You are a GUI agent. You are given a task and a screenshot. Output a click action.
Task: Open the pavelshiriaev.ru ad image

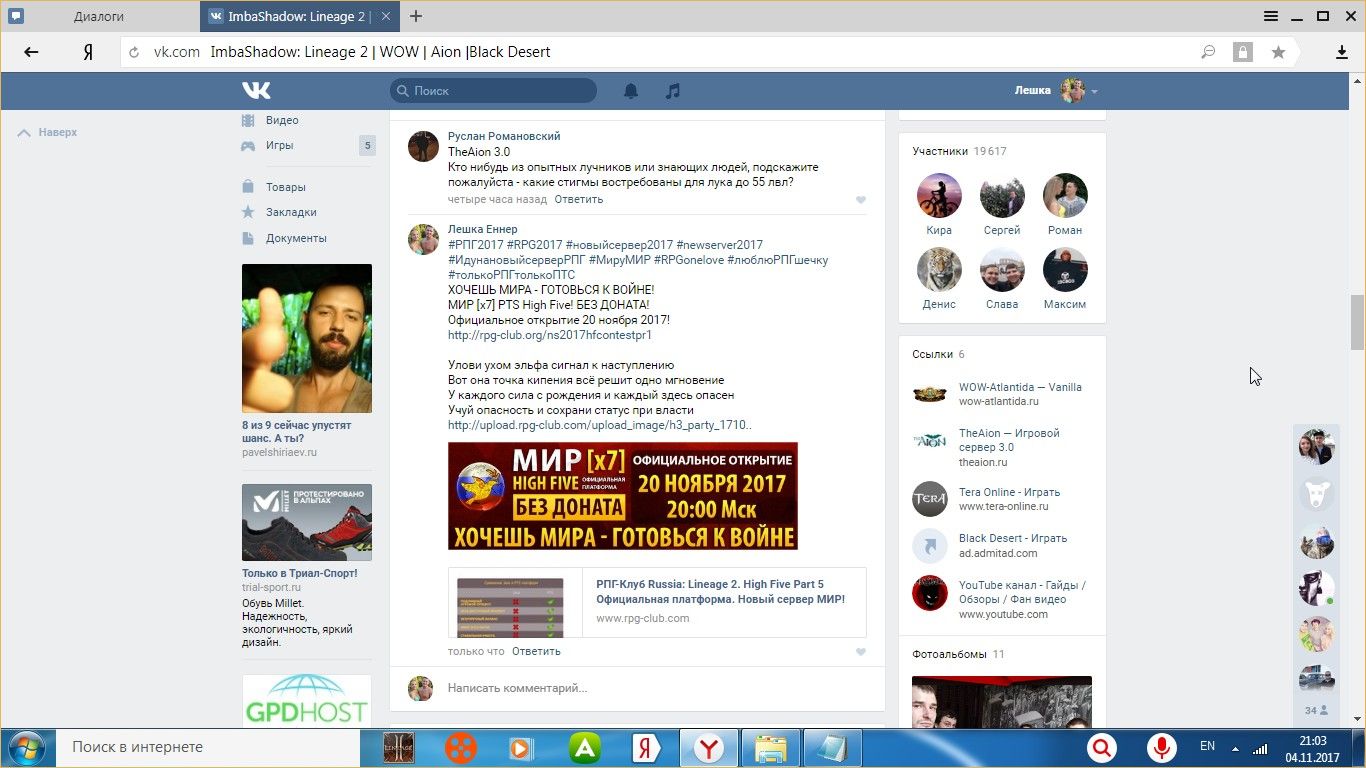(307, 338)
